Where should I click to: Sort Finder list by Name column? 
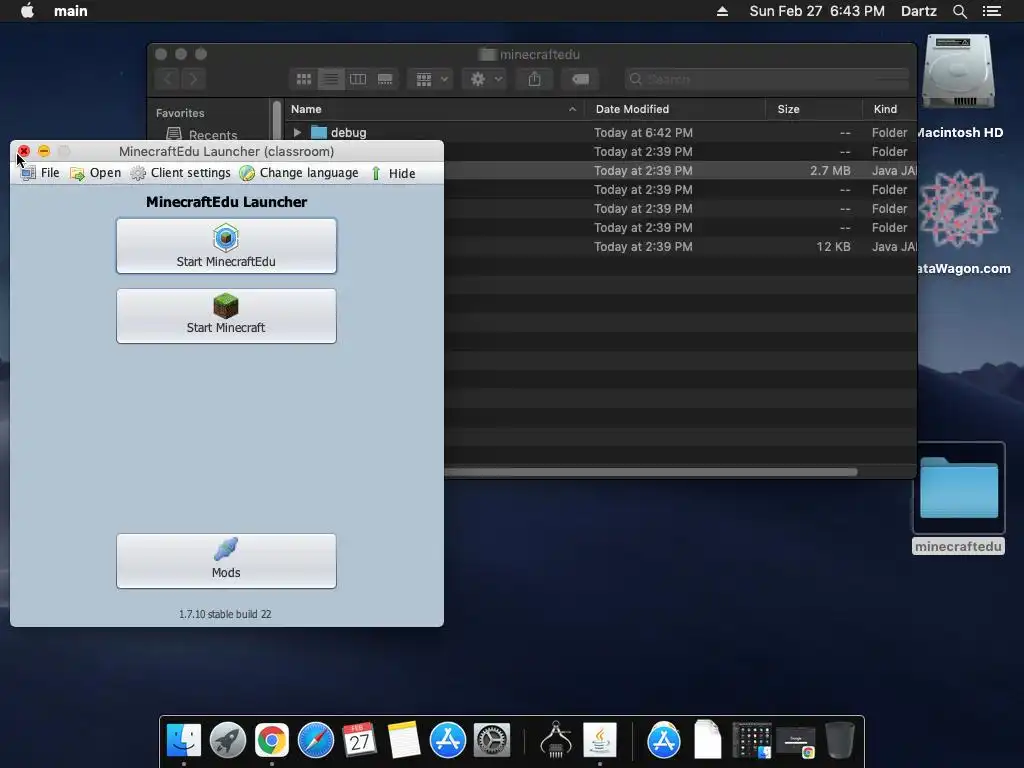point(434,109)
